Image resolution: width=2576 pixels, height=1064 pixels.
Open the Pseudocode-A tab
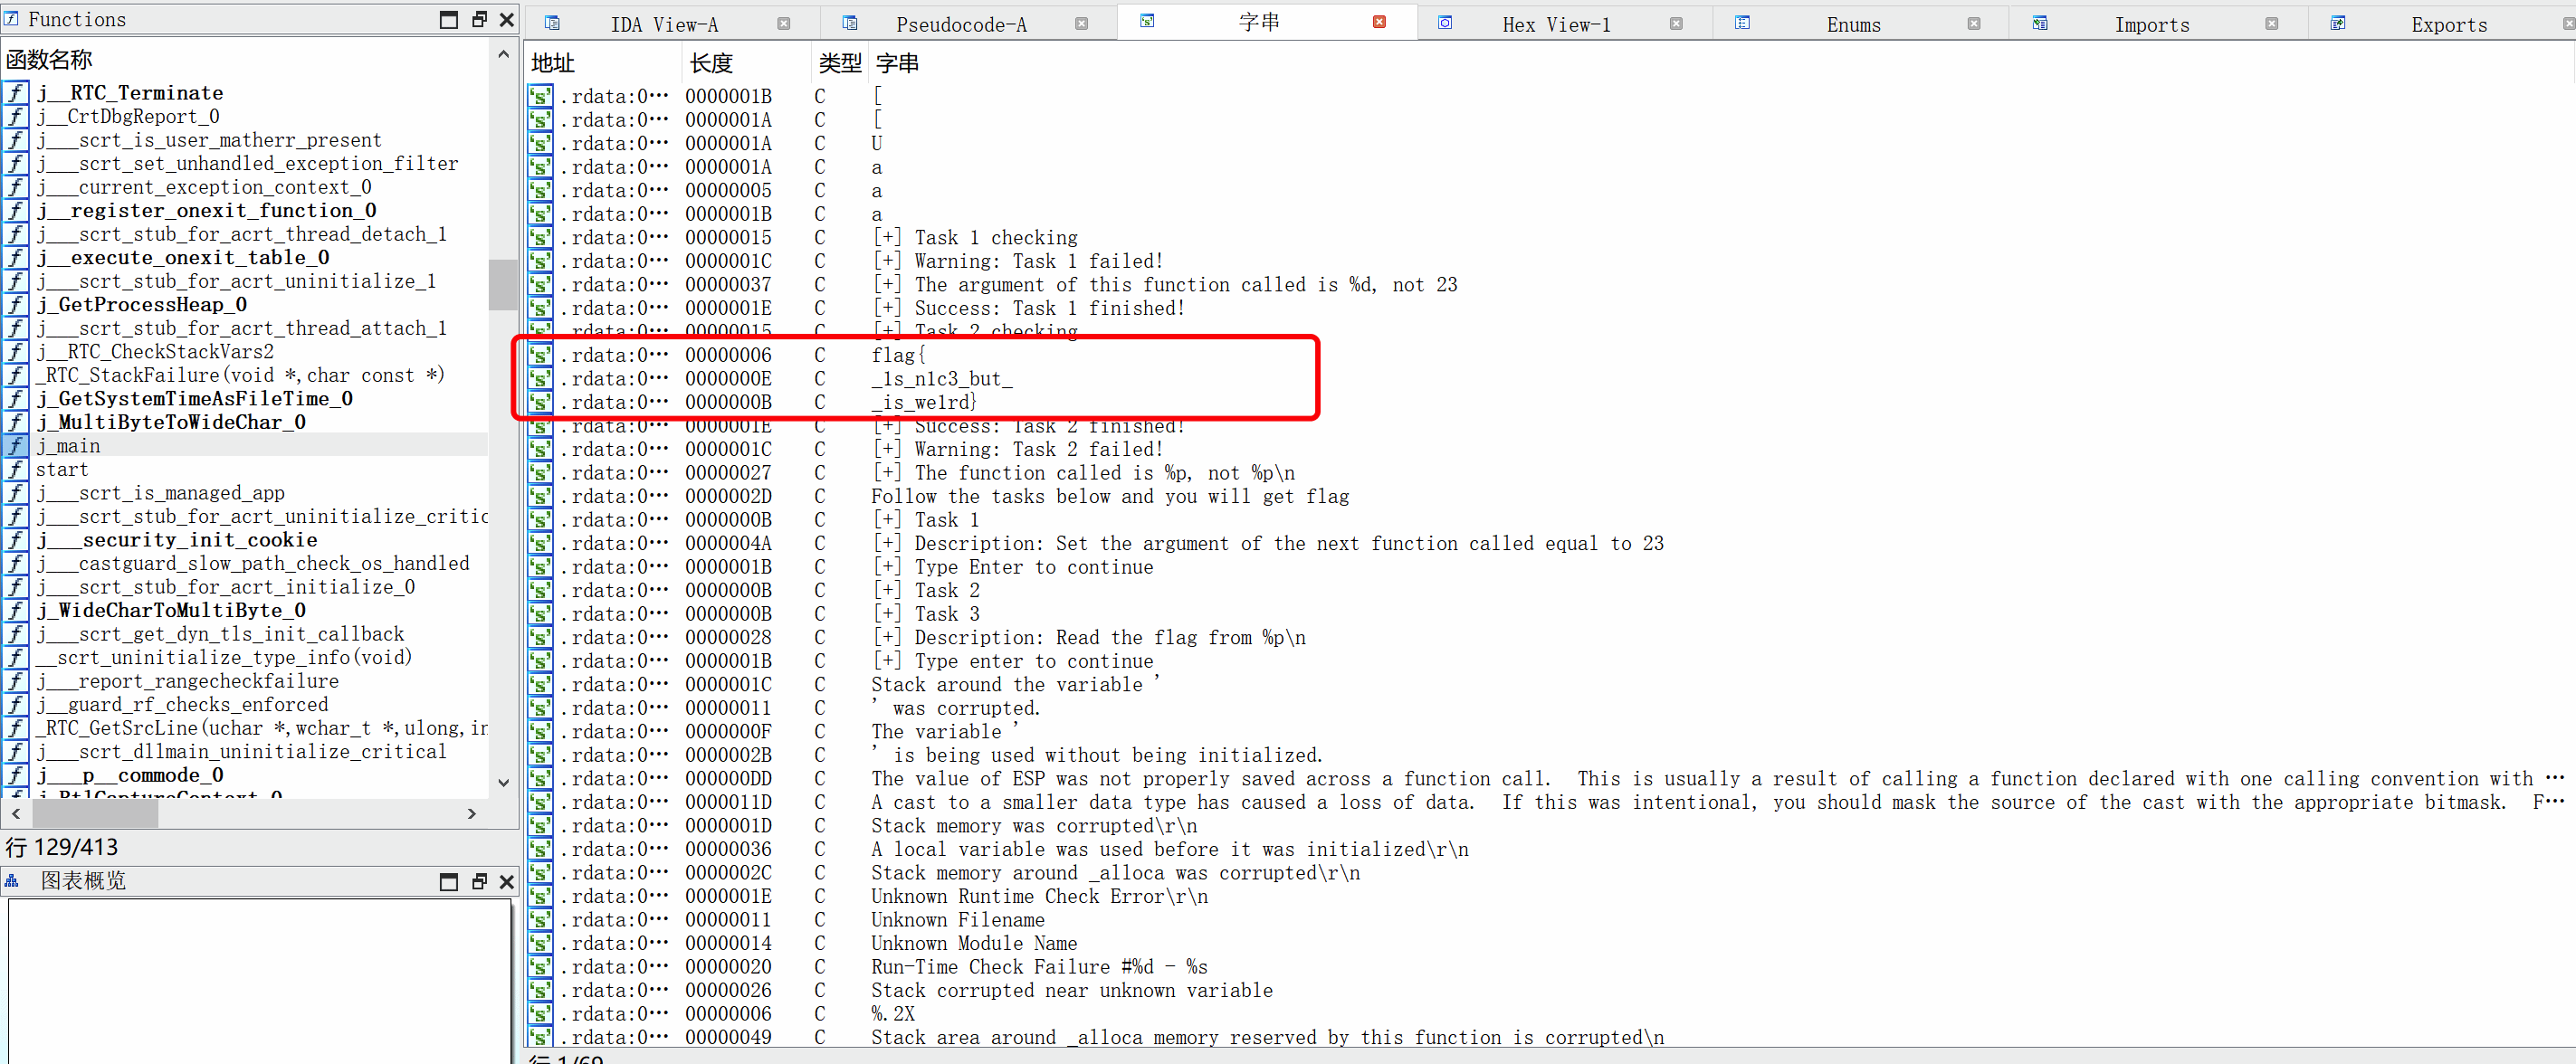[x=961, y=24]
